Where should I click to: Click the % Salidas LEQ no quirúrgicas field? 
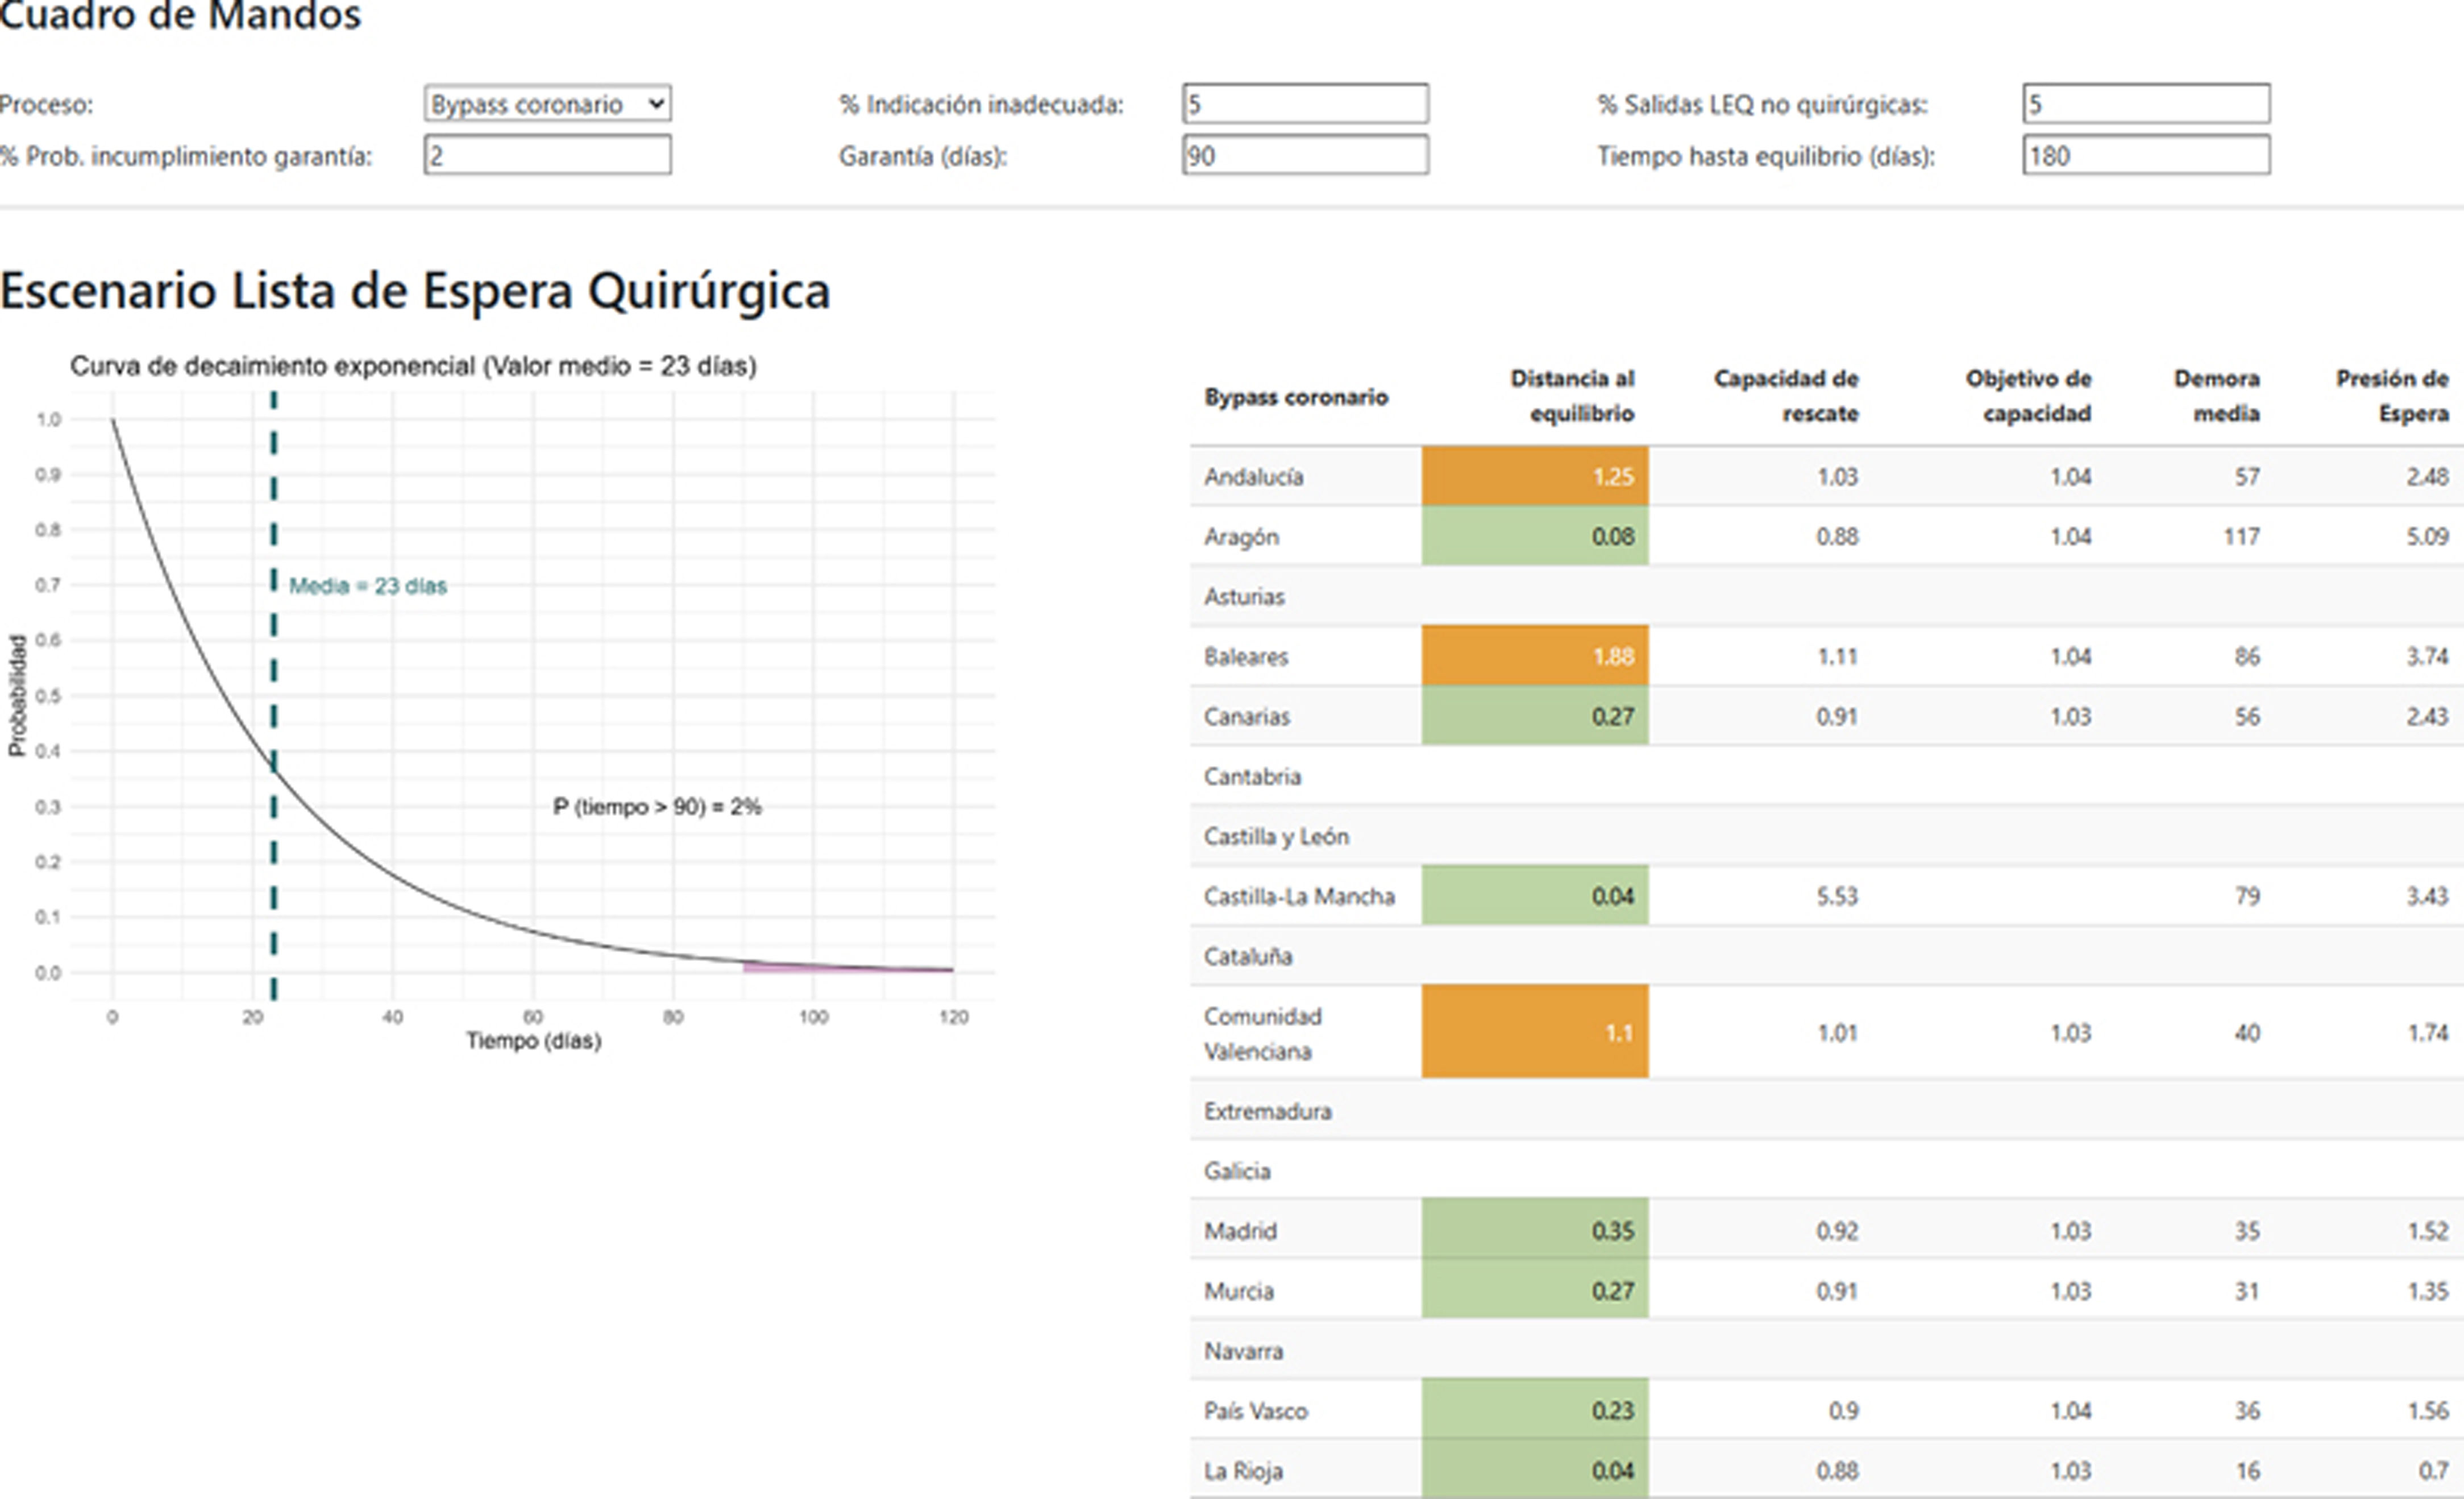coord(2146,104)
